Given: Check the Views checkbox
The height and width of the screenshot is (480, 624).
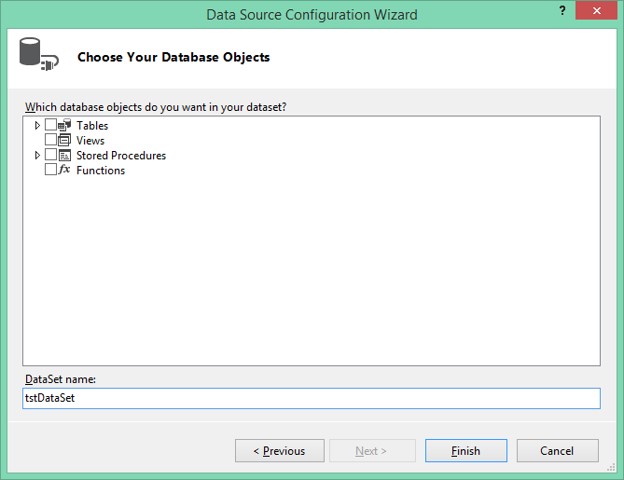Looking at the screenshot, I should 51,140.
